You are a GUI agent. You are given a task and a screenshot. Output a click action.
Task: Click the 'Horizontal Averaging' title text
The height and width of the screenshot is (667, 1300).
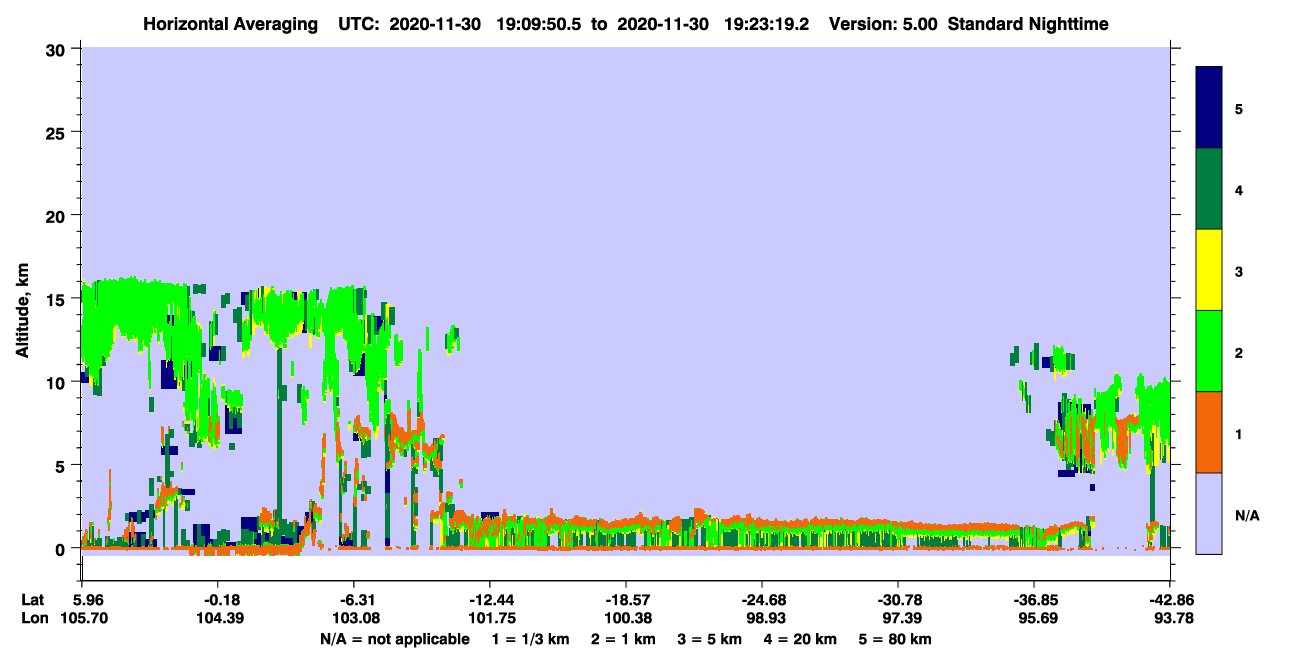(x=230, y=24)
